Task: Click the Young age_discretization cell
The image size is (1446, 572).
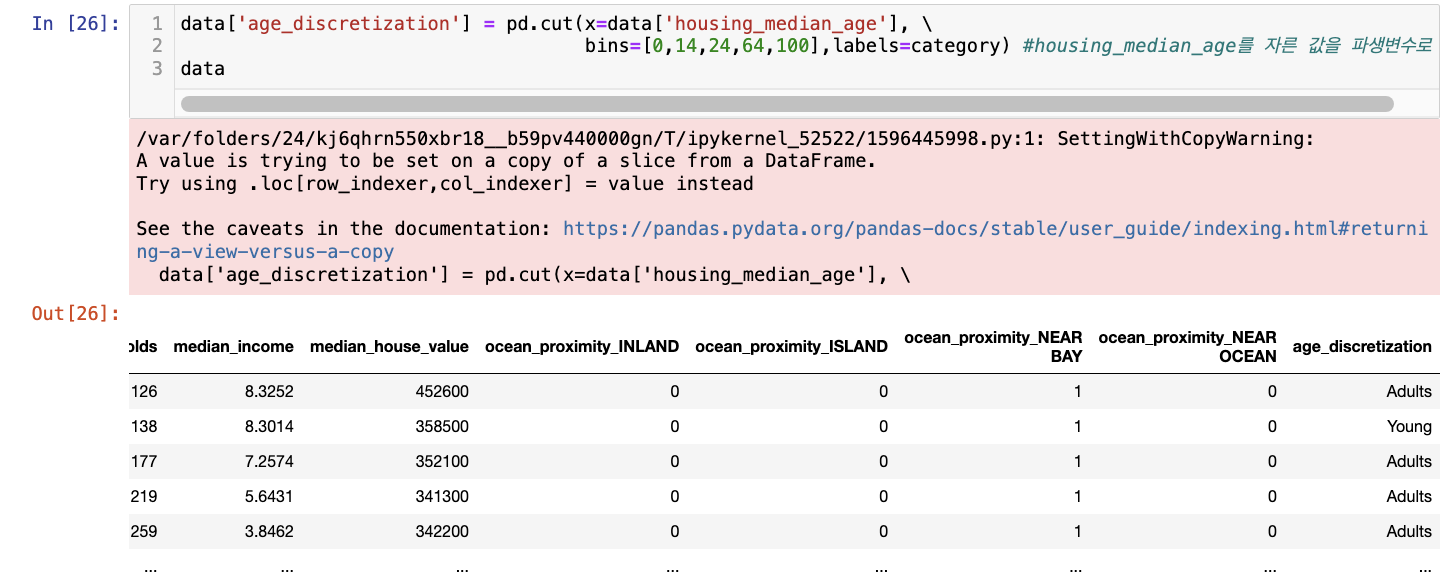Action: pyautogui.click(x=1409, y=427)
